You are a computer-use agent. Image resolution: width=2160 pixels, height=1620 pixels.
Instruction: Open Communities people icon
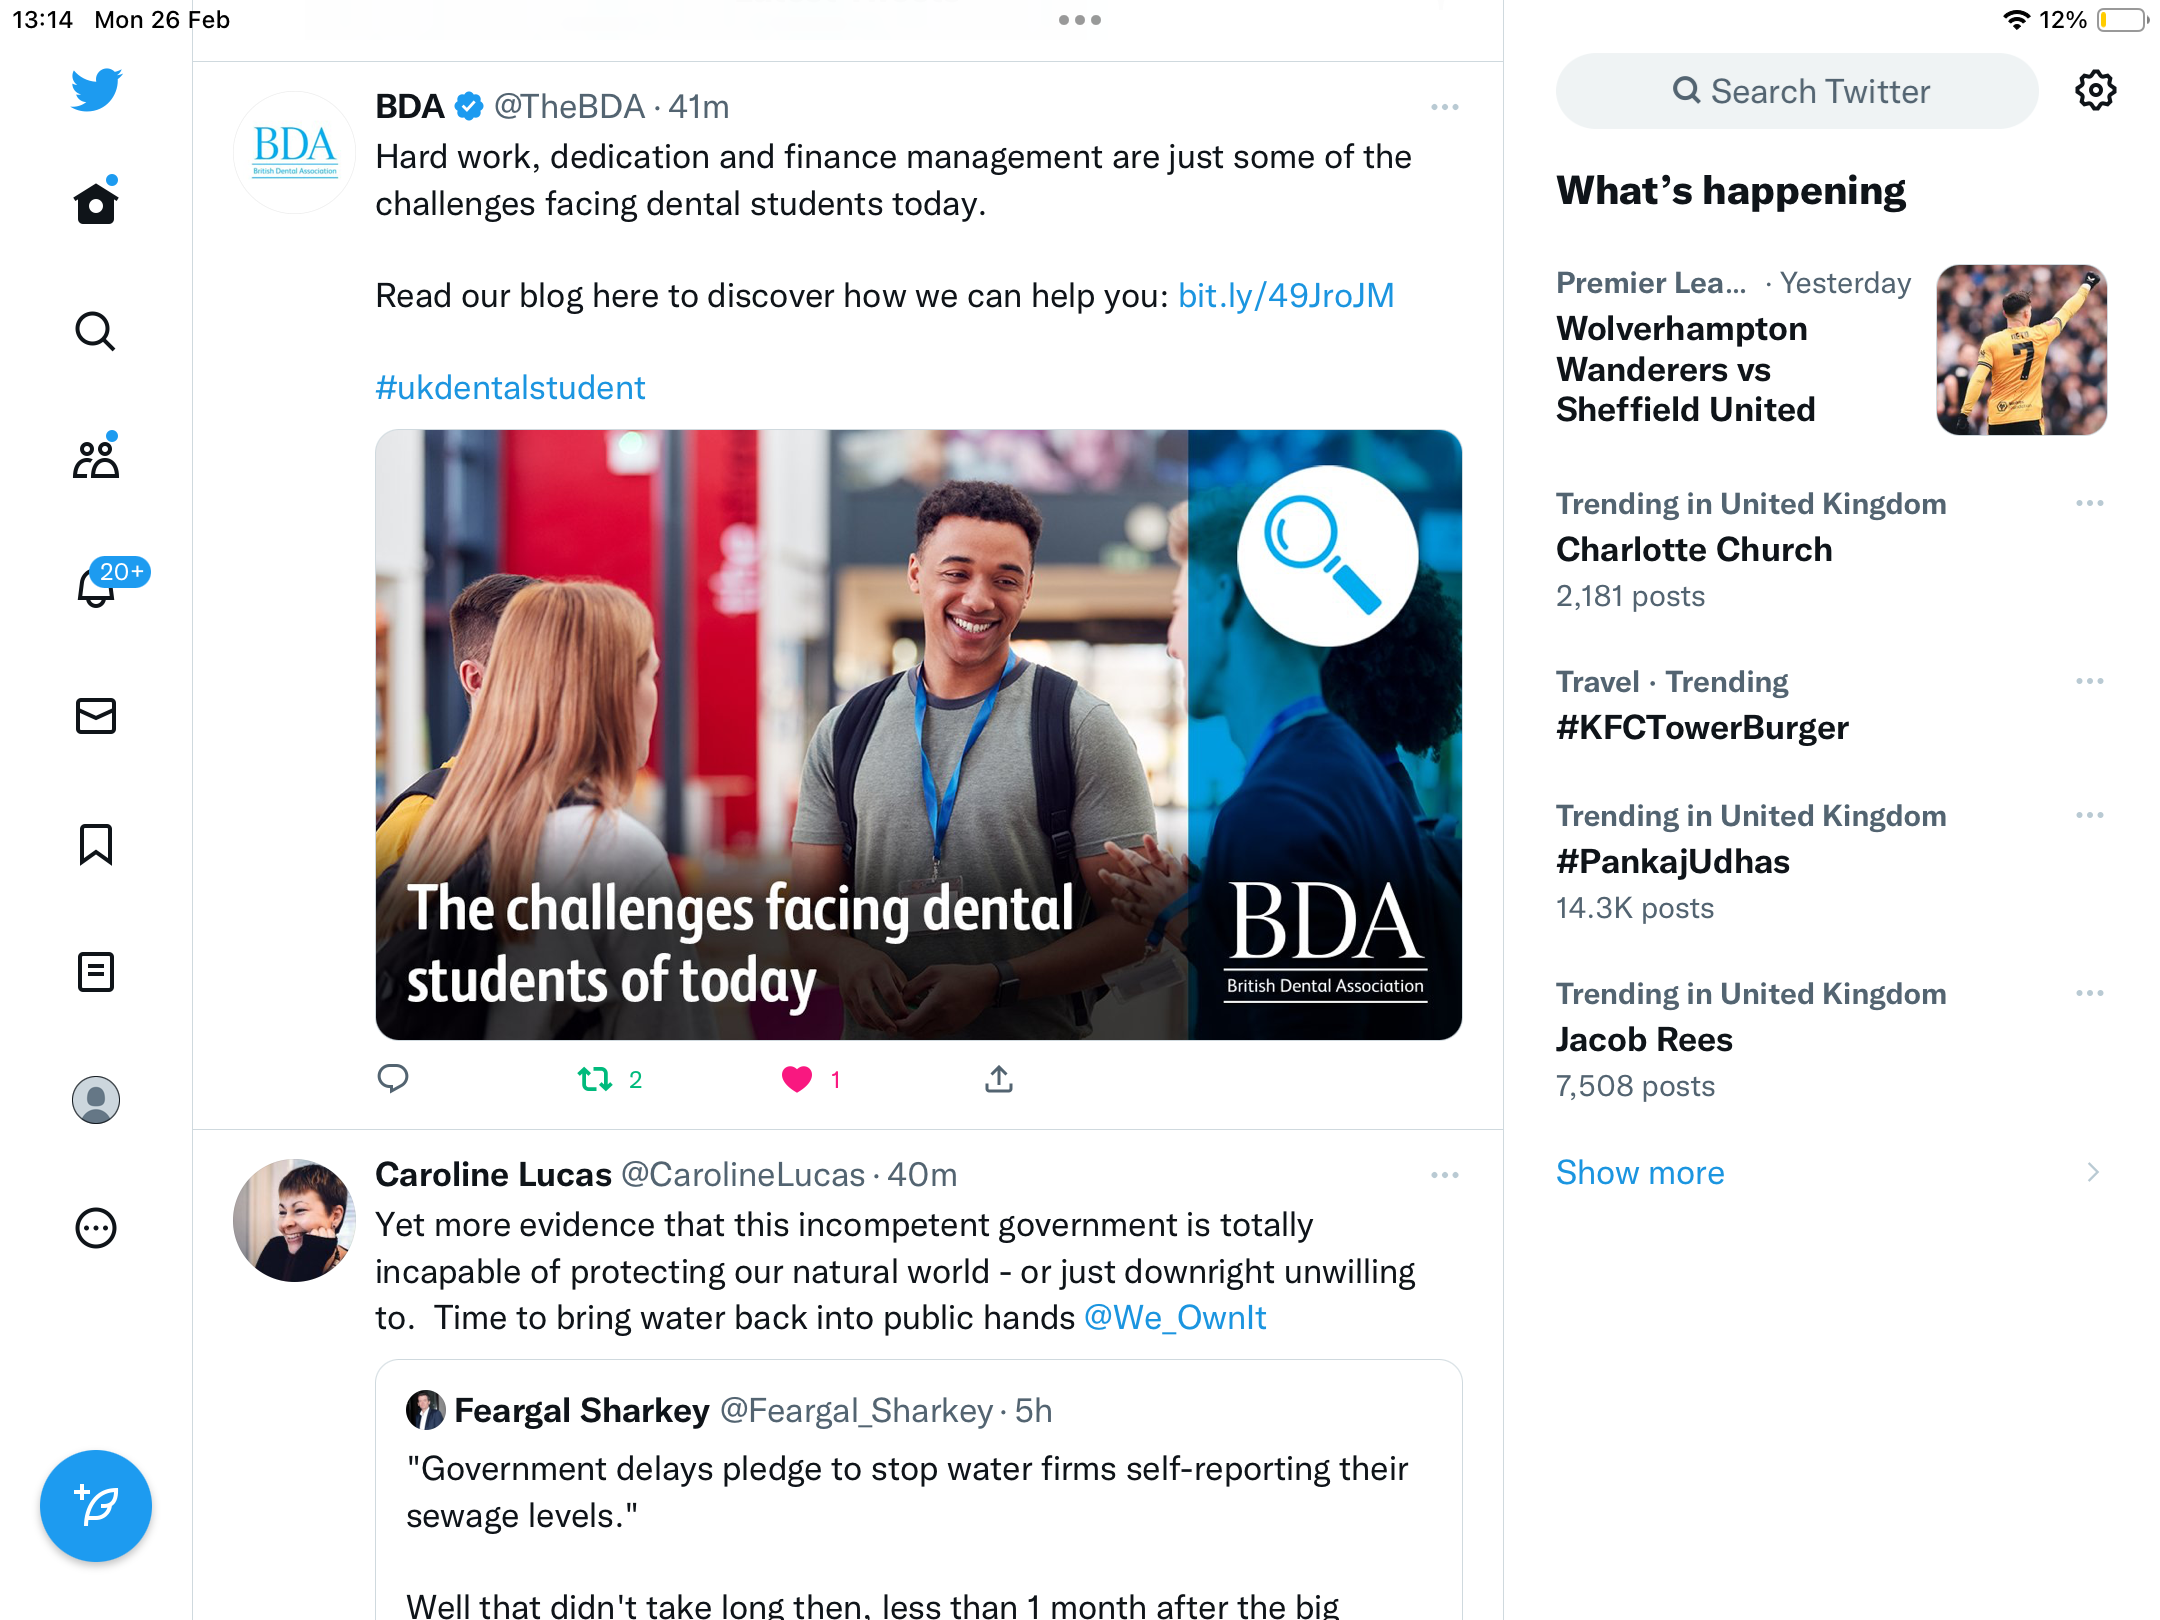click(x=96, y=457)
